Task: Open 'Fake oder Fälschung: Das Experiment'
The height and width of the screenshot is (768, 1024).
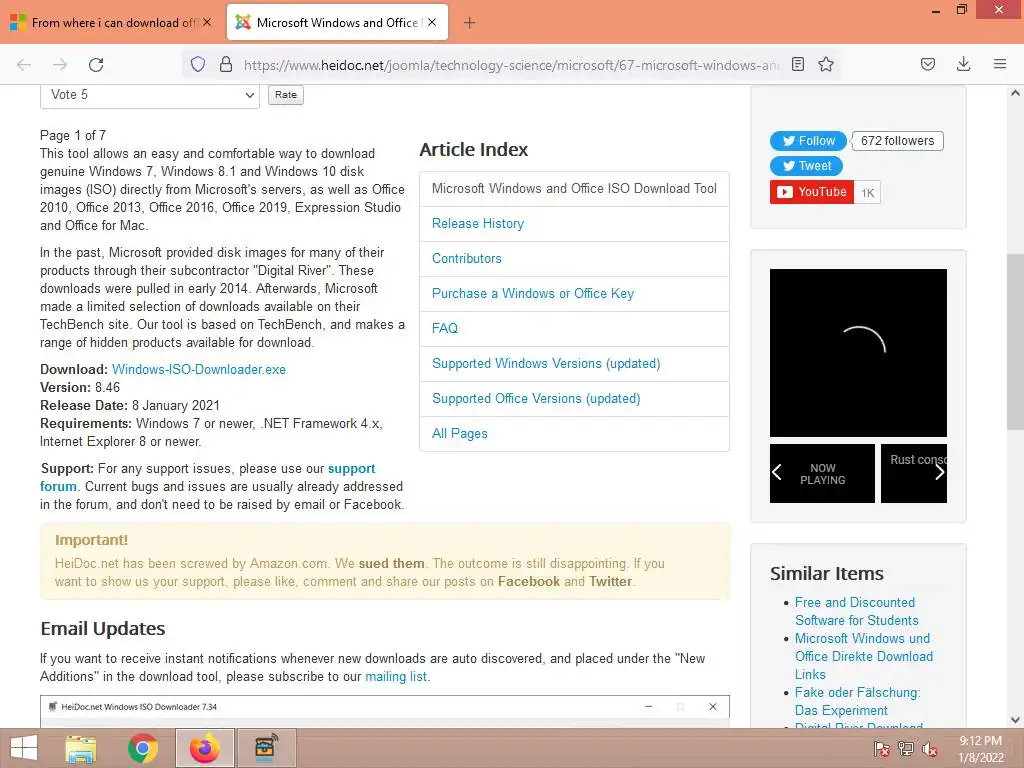Action: [857, 701]
